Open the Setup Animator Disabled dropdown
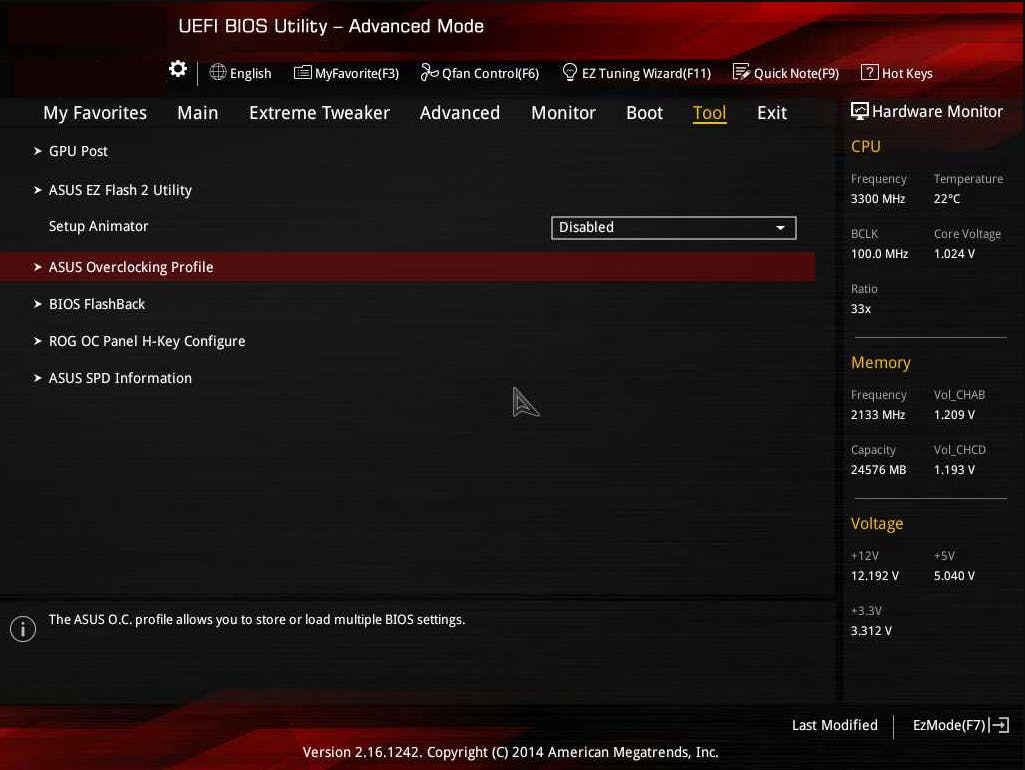 674,227
